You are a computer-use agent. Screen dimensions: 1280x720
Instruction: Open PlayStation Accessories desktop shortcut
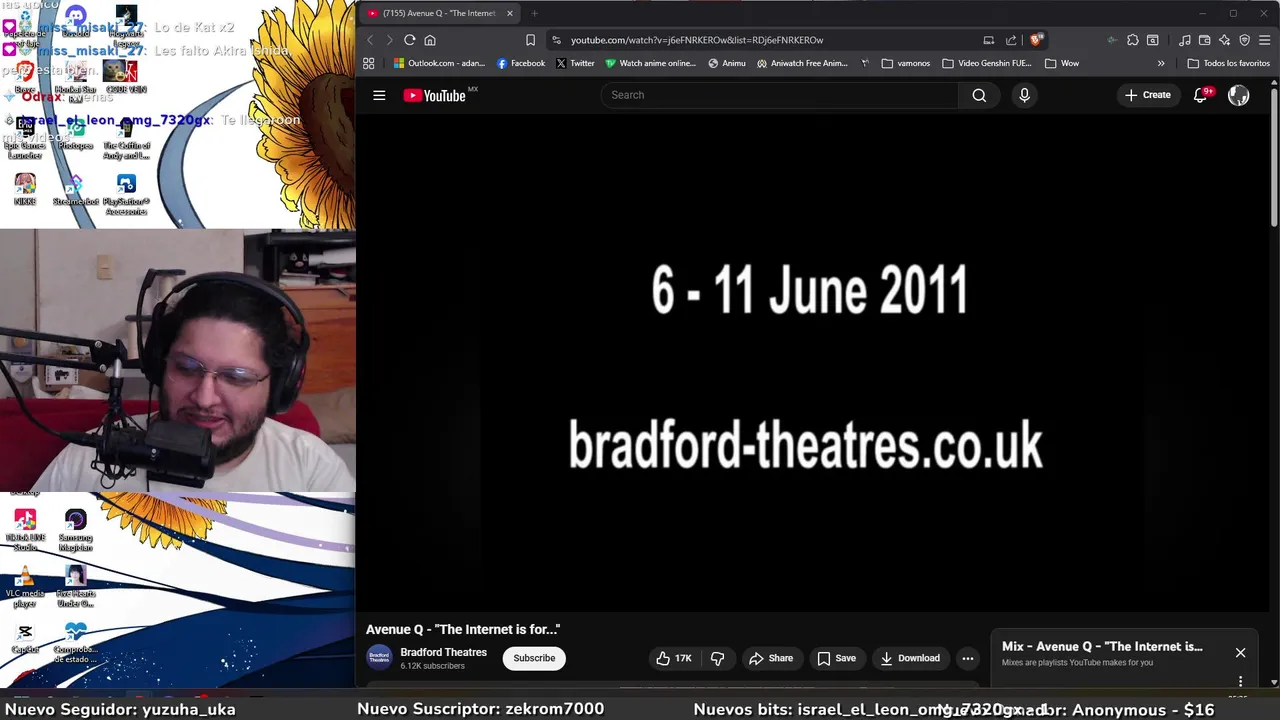pyautogui.click(x=126, y=194)
